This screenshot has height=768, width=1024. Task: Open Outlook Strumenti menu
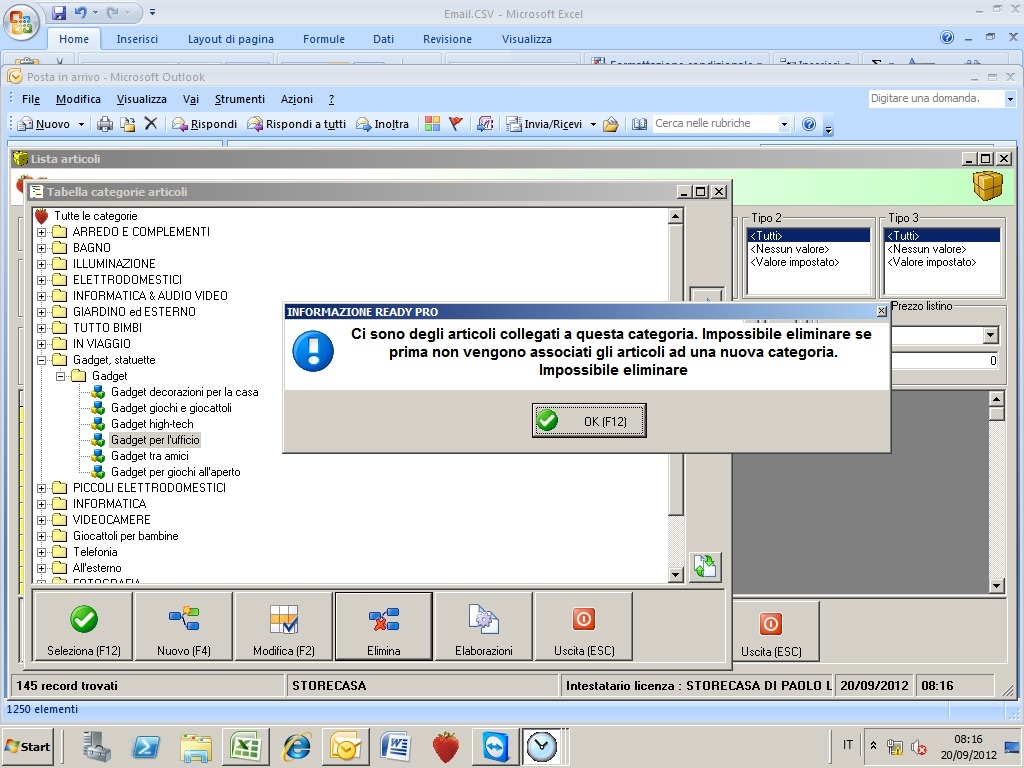[240, 99]
